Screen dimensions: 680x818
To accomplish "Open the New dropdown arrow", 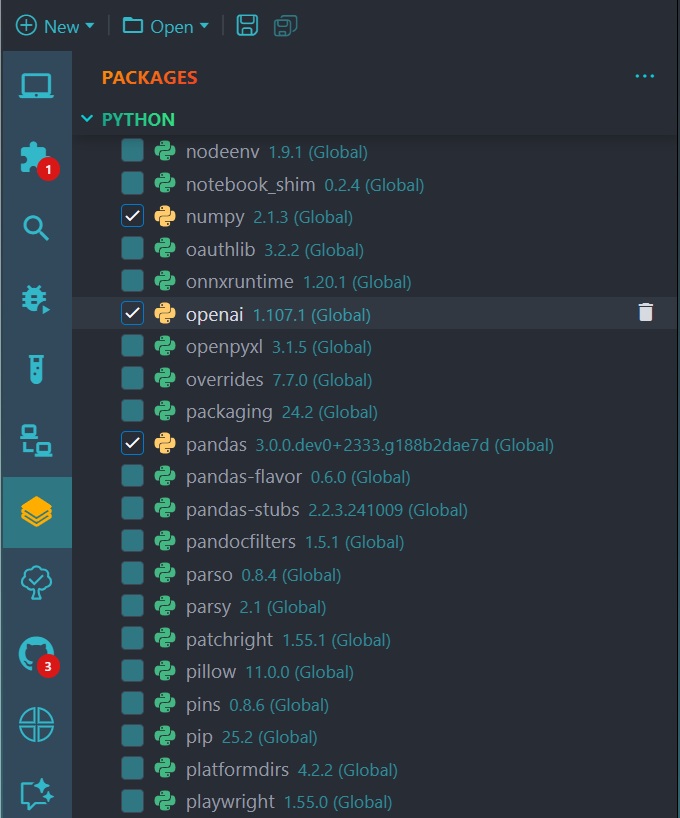I will [x=90, y=26].
